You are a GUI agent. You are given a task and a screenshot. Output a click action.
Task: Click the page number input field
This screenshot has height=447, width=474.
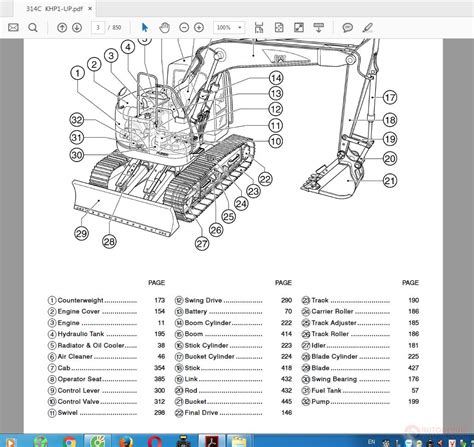(x=98, y=27)
